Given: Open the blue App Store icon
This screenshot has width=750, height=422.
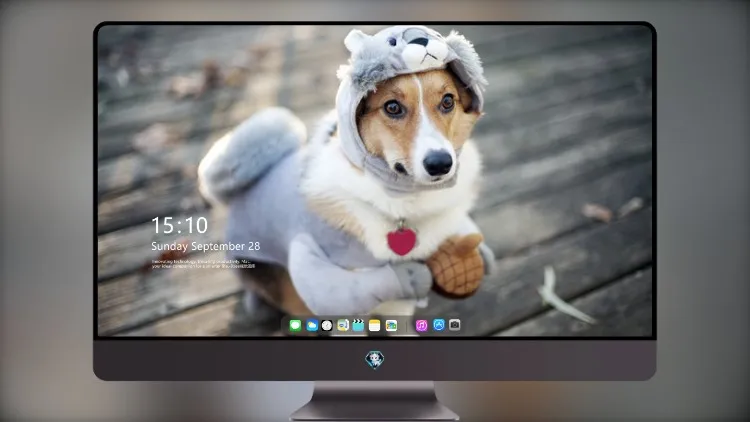Looking at the screenshot, I should (439, 325).
